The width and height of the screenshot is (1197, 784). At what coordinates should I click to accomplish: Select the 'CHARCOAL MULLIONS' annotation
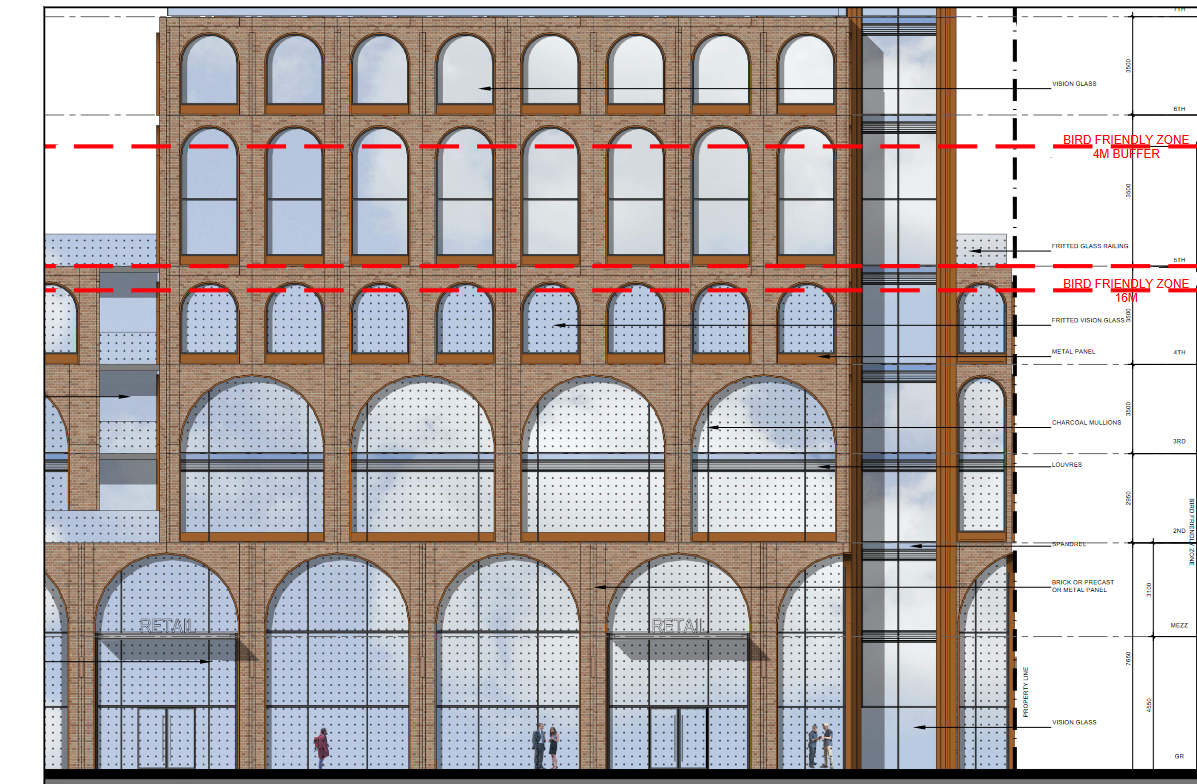(x=1086, y=423)
